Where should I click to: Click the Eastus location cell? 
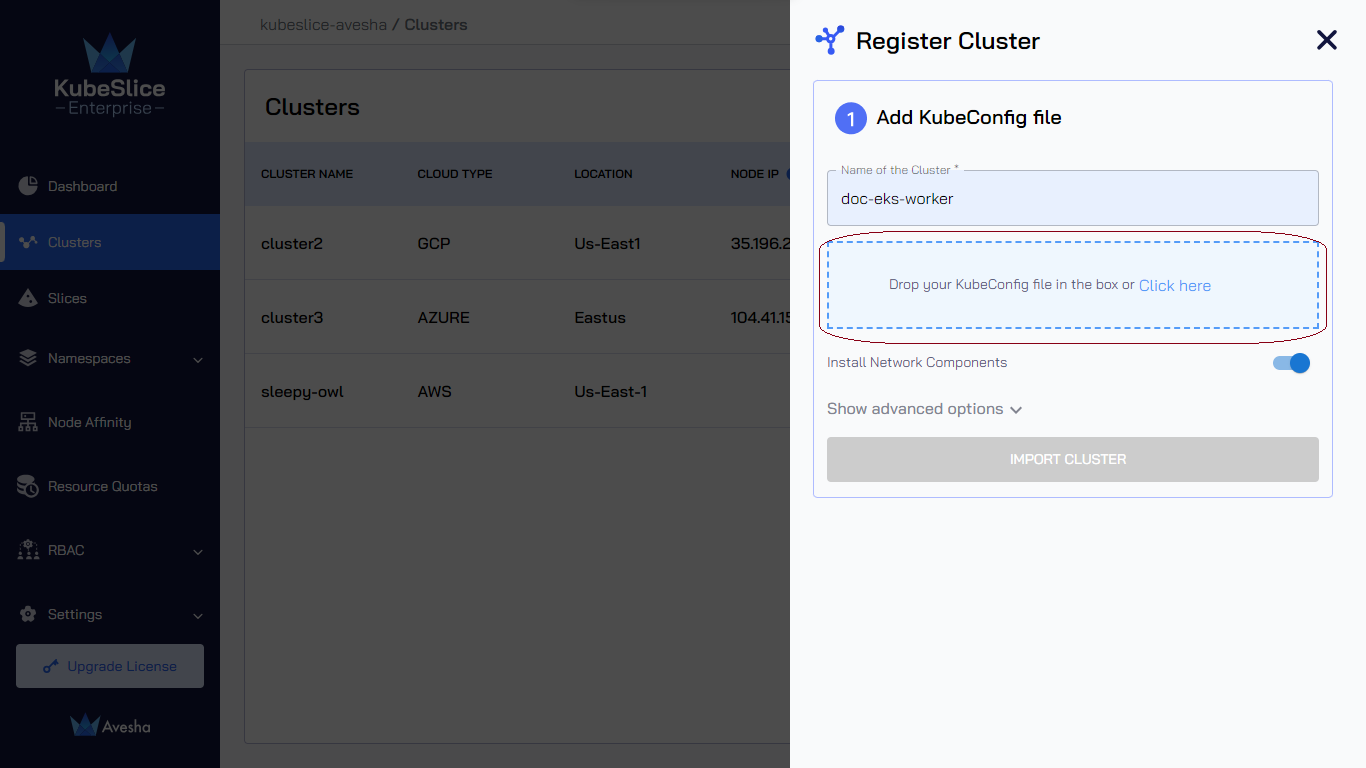600,317
